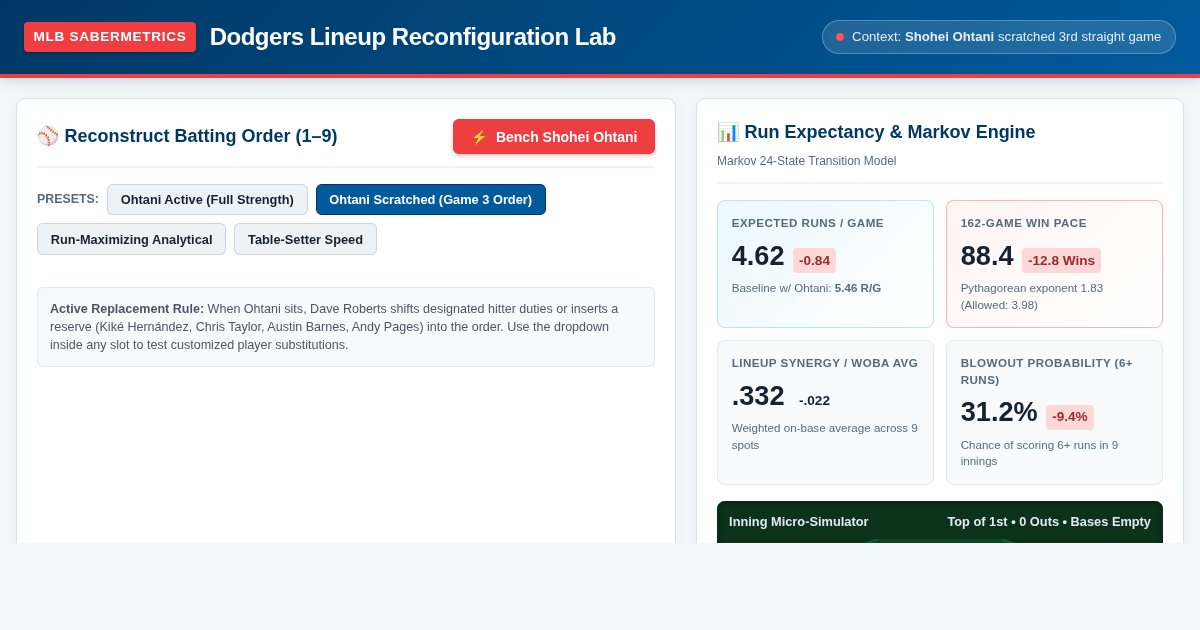Click the Lineup Synergy wOBA value .332
This screenshot has height=630, width=1200.
coord(758,396)
